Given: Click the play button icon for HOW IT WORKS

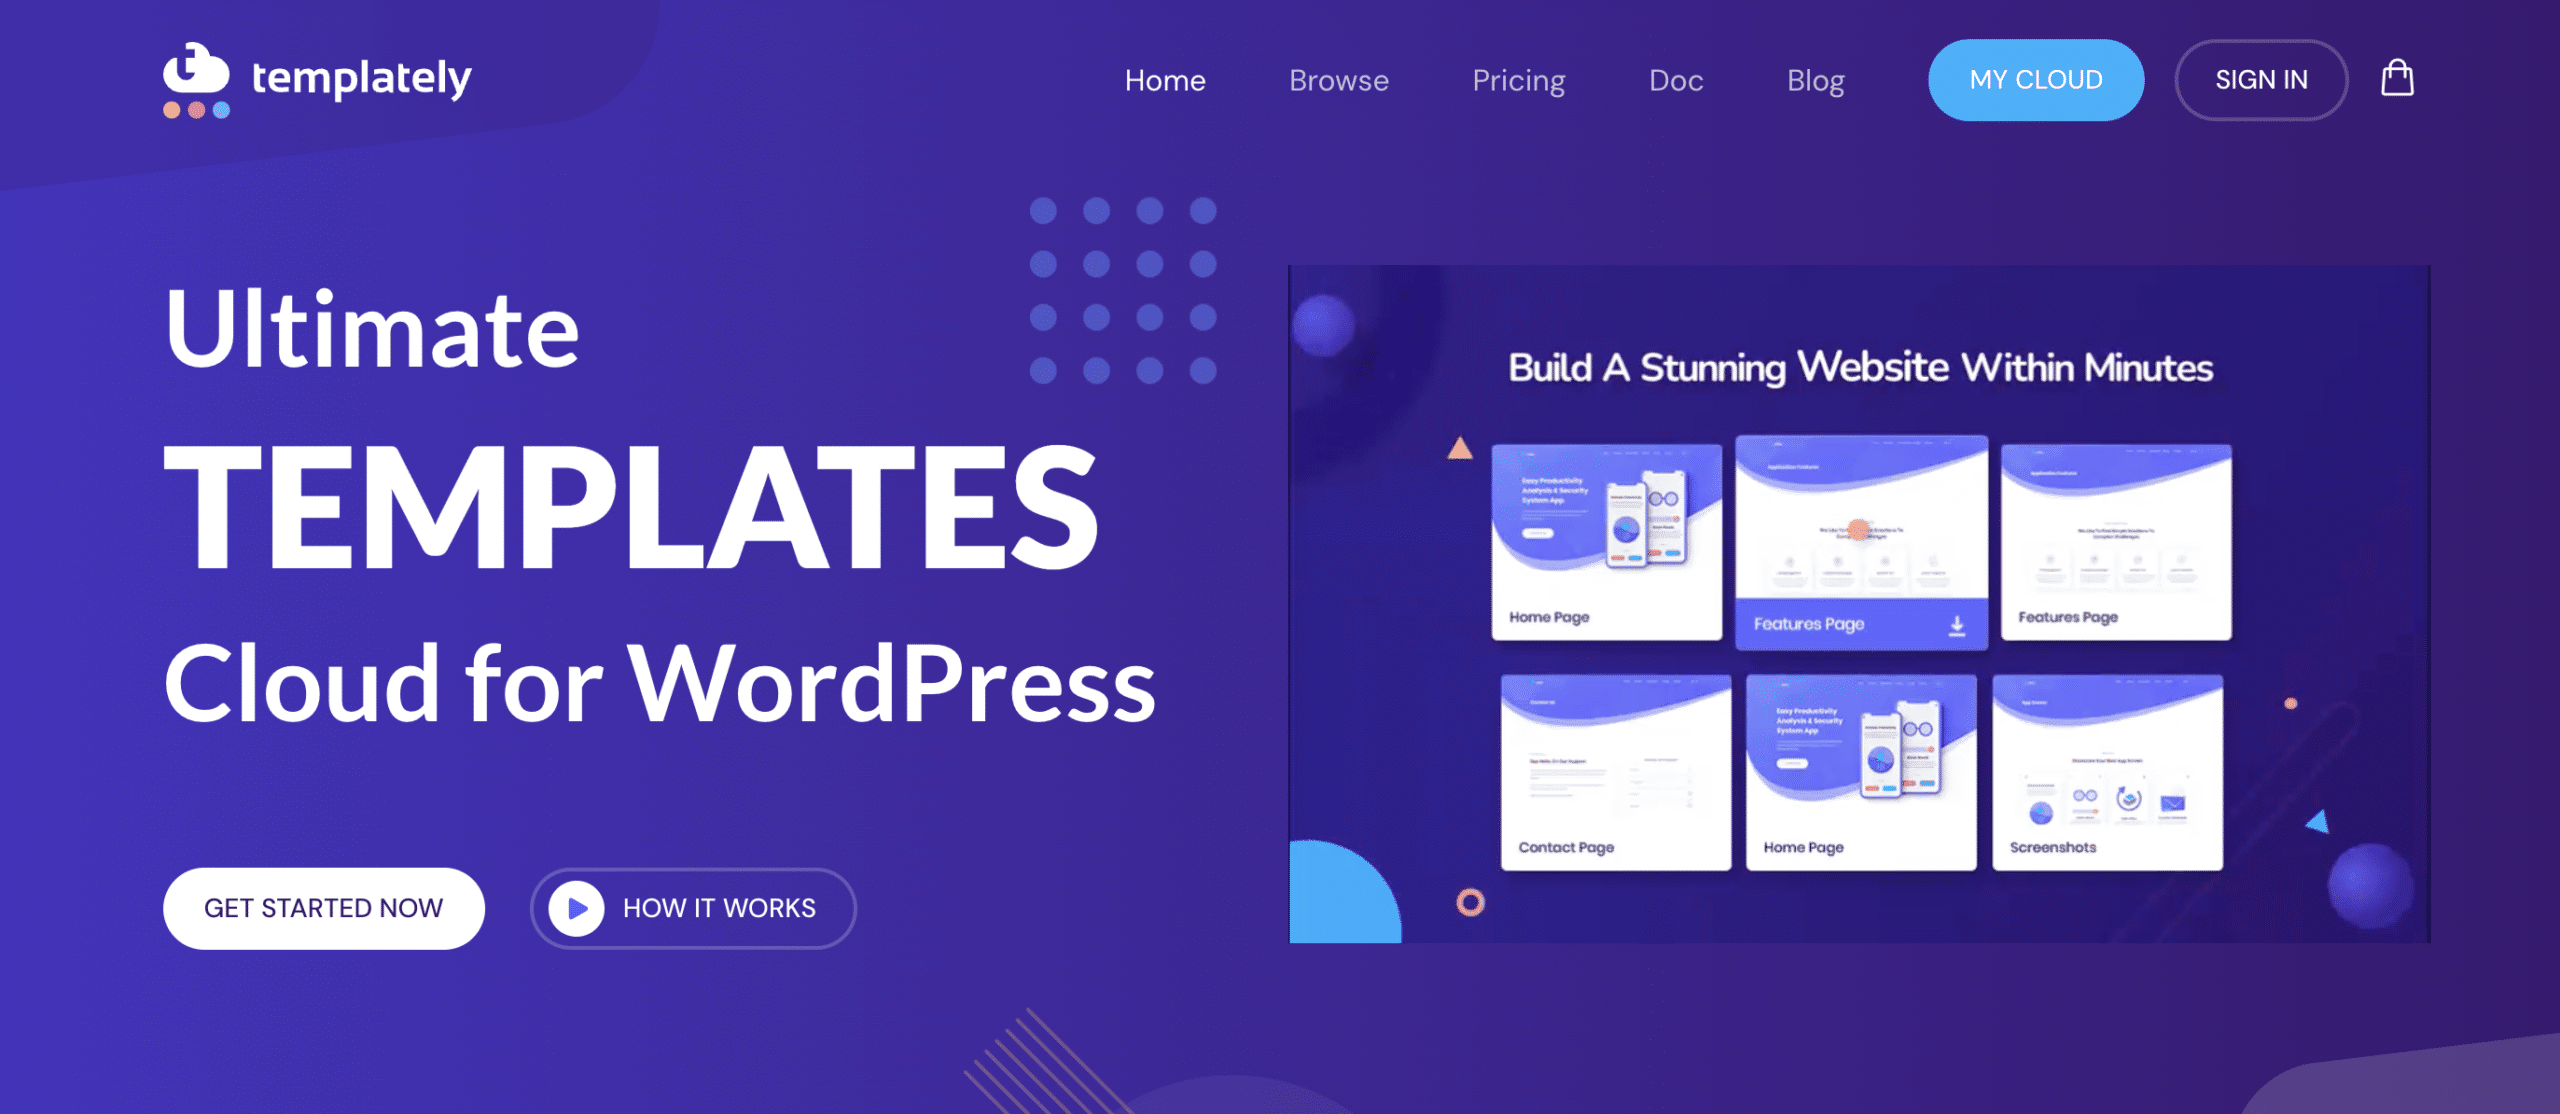Looking at the screenshot, I should pos(581,908).
